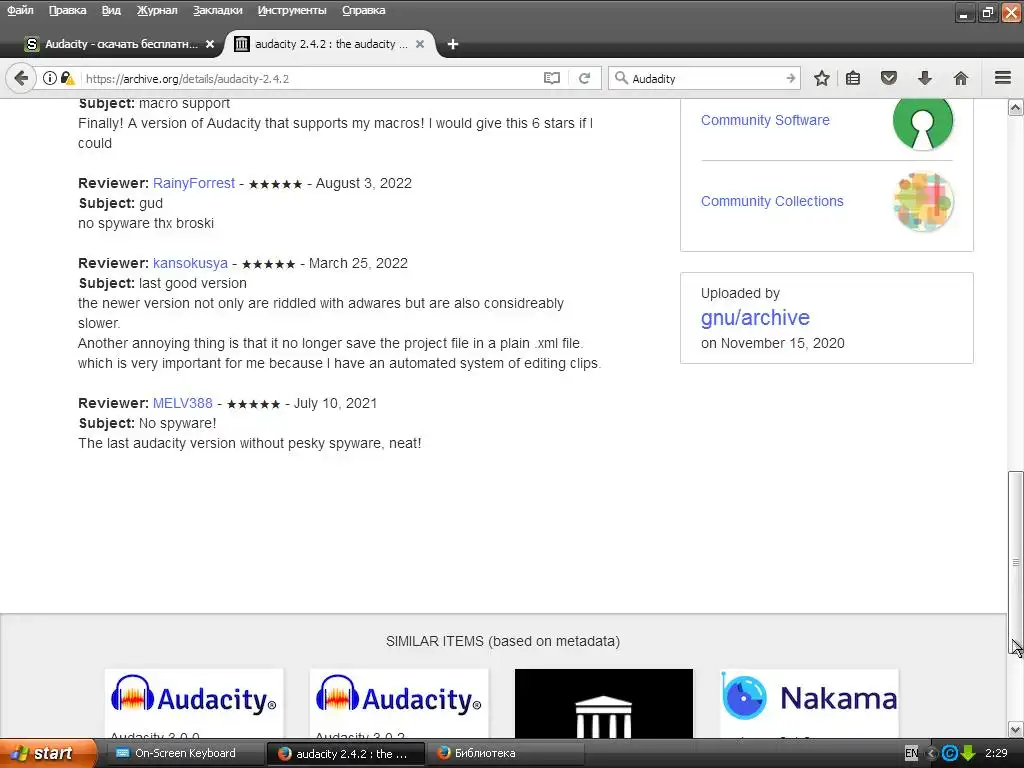Open Windows start button
1024x768 pixels.
click(47, 753)
